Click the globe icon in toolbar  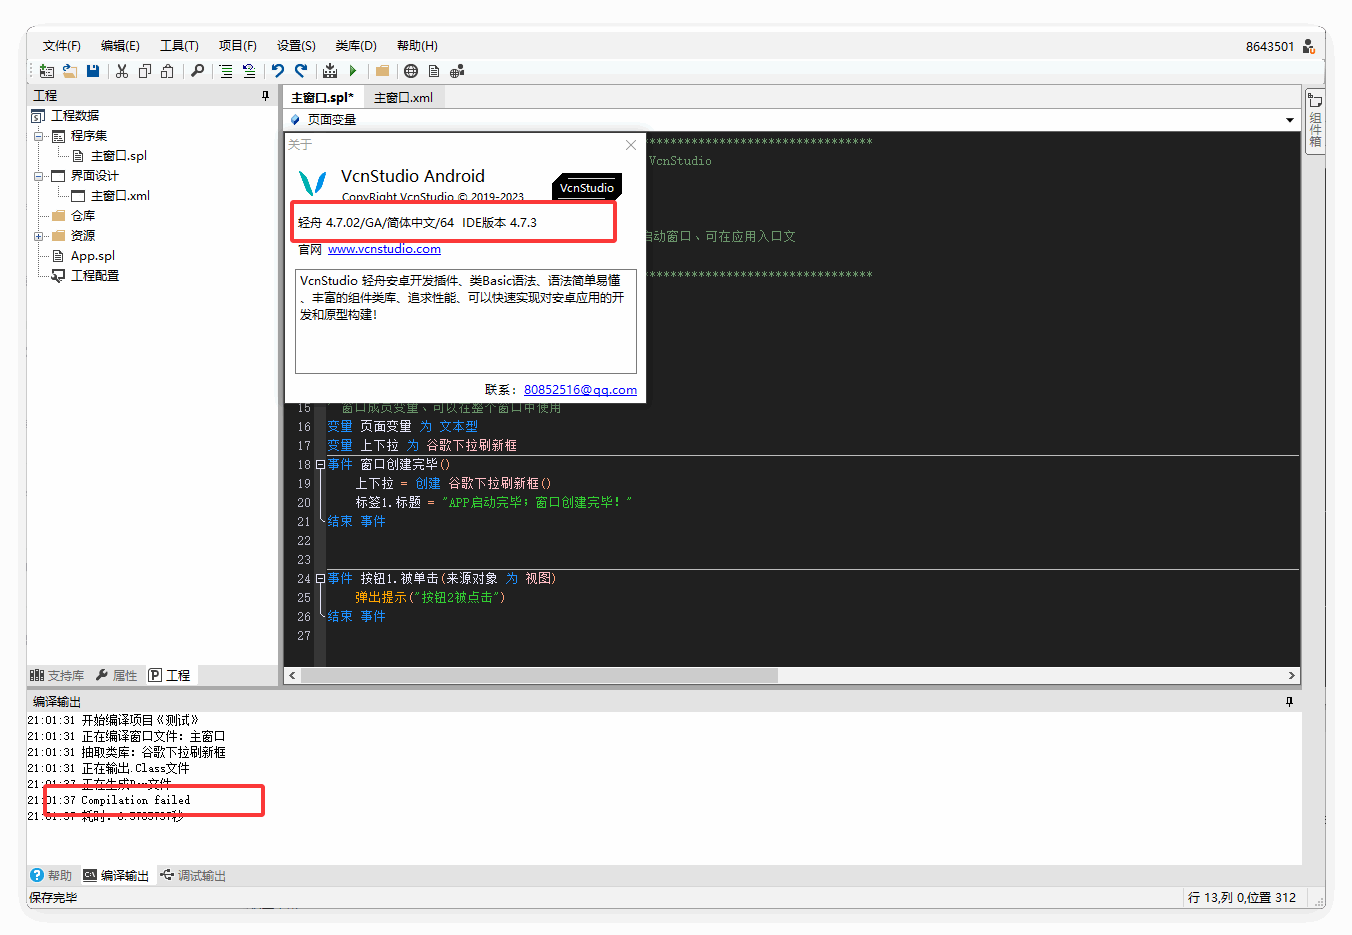coord(411,71)
